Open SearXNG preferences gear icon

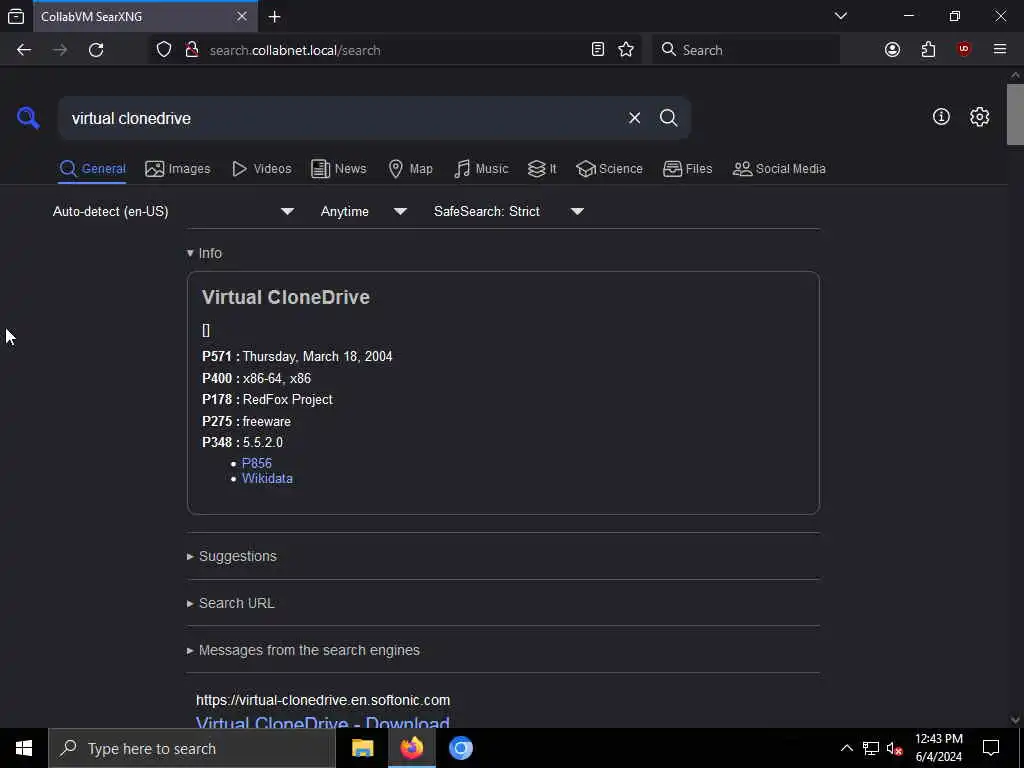pos(979,117)
